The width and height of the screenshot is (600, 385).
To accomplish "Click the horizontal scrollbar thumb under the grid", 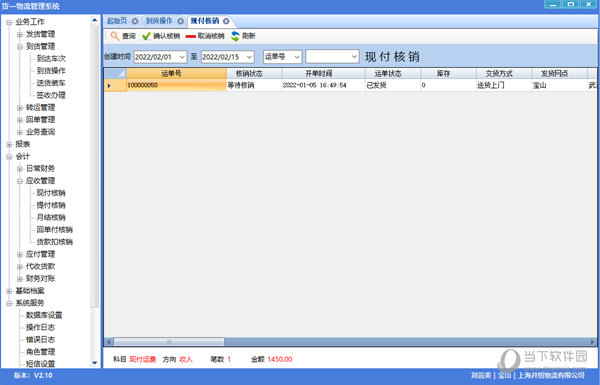I will [169, 341].
